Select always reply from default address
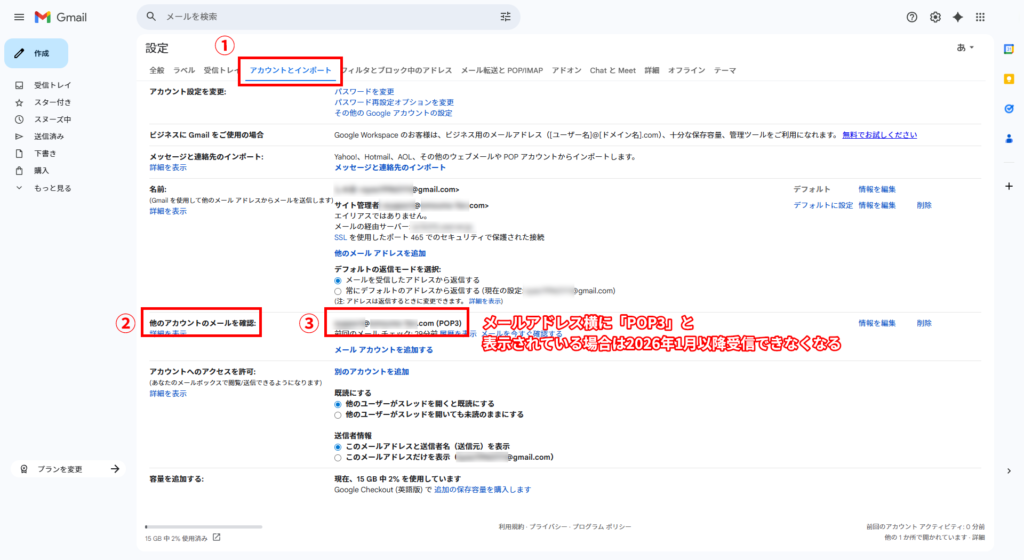The image size is (1024, 560). click(x=338, y=291)
